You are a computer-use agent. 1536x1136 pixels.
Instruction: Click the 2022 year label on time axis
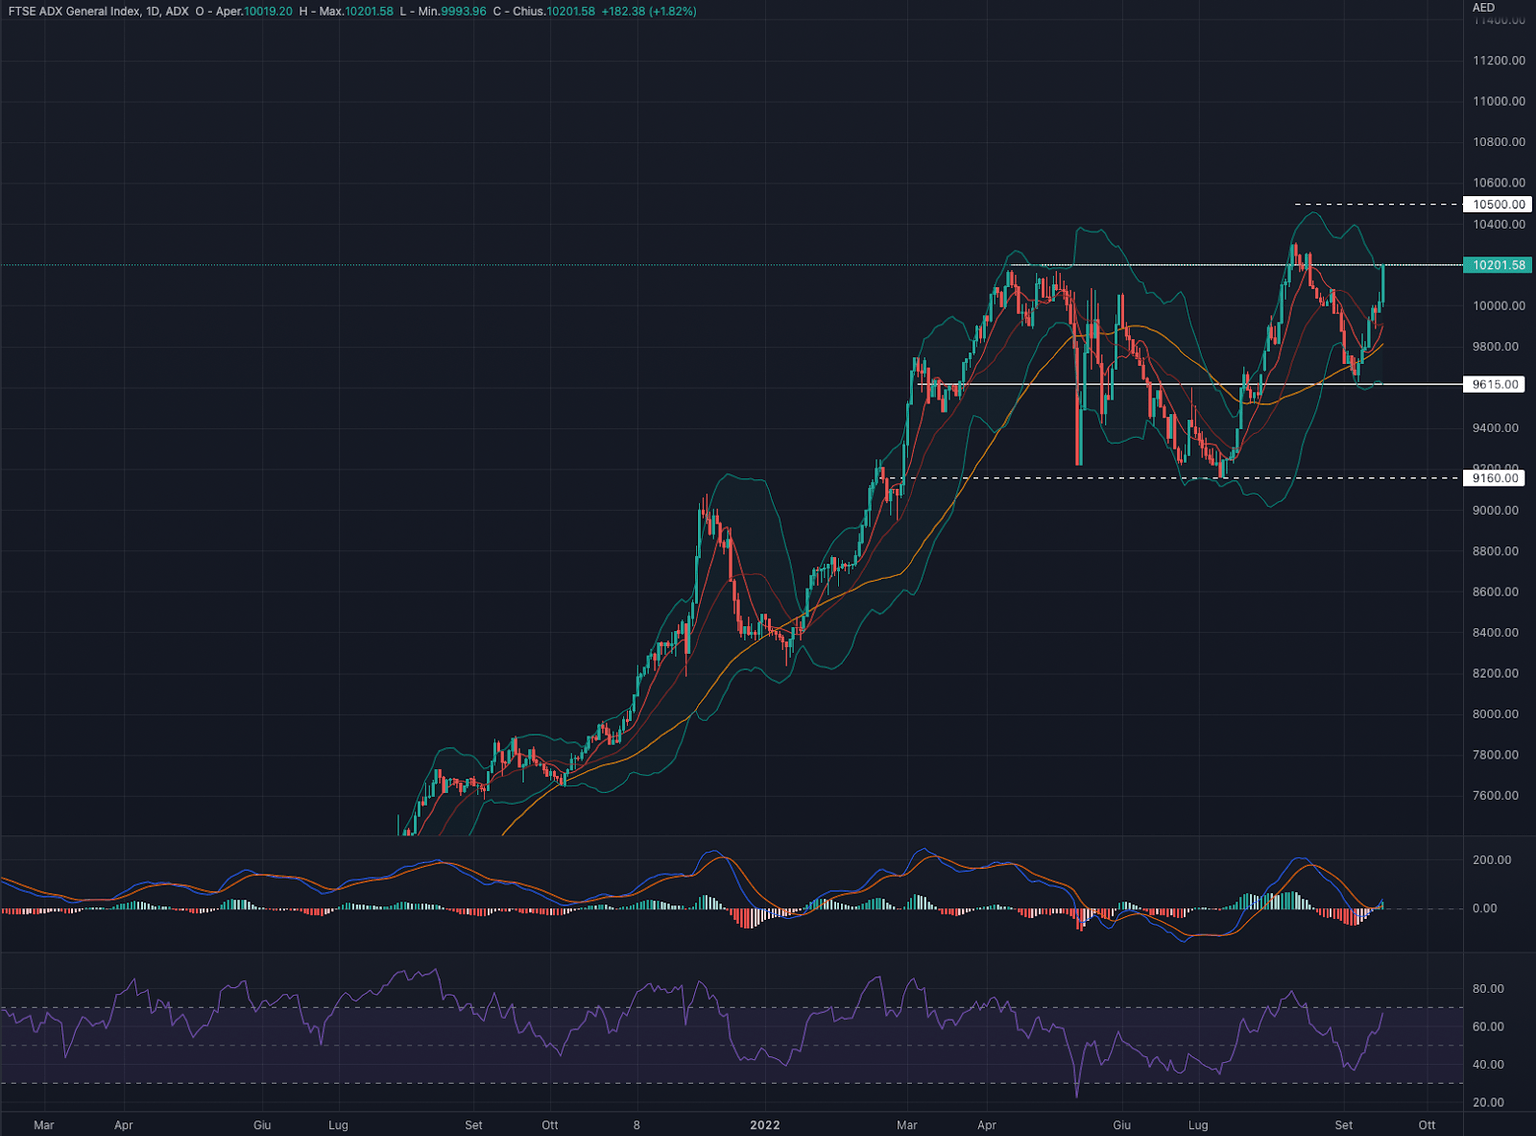(x=765, y=1125)
